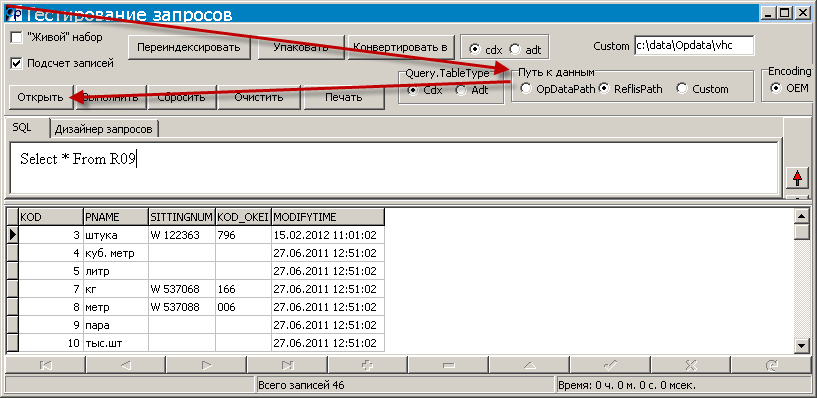Image resolution: width=817 pixels, height=398 pixels.
Task: Click the red up arrow button
Action: pyautogui.click(x=797, y=179)
